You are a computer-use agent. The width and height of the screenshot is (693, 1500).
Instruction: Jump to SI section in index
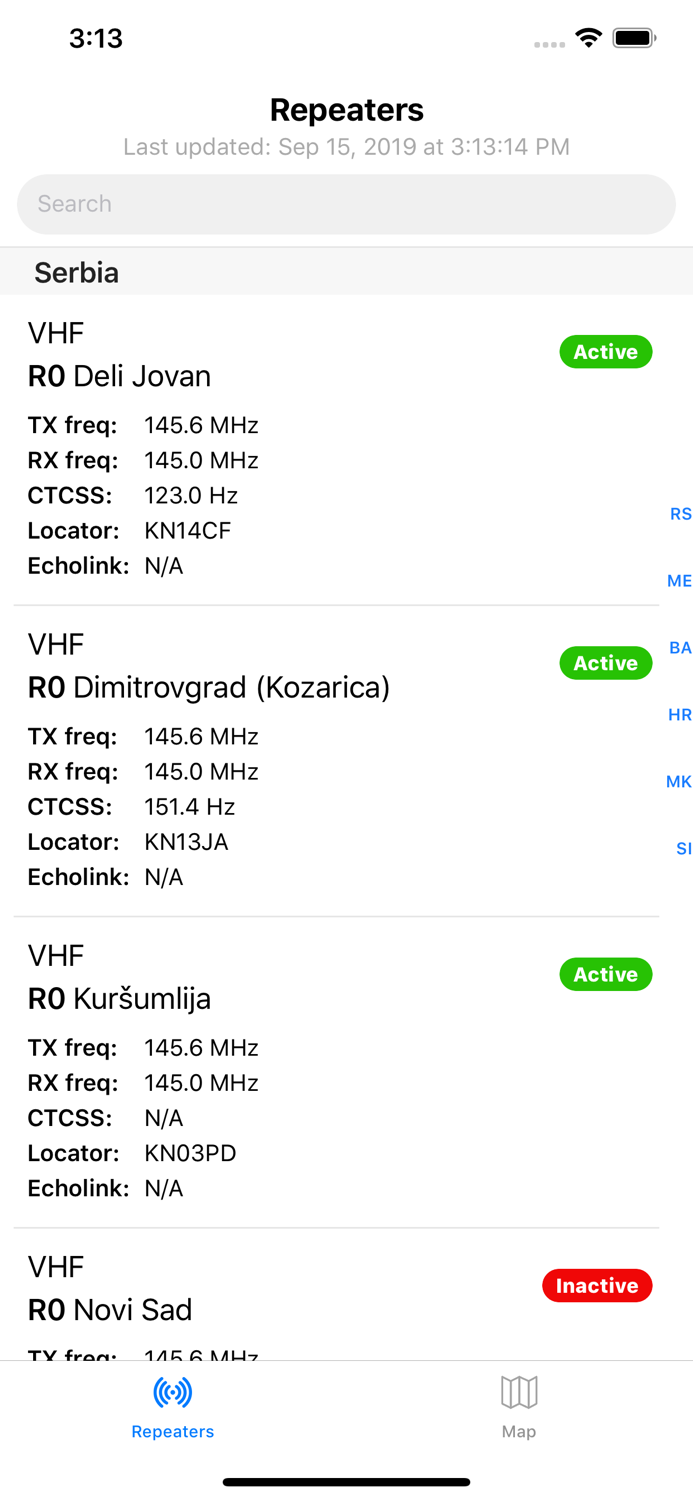[x=683, y=849]
